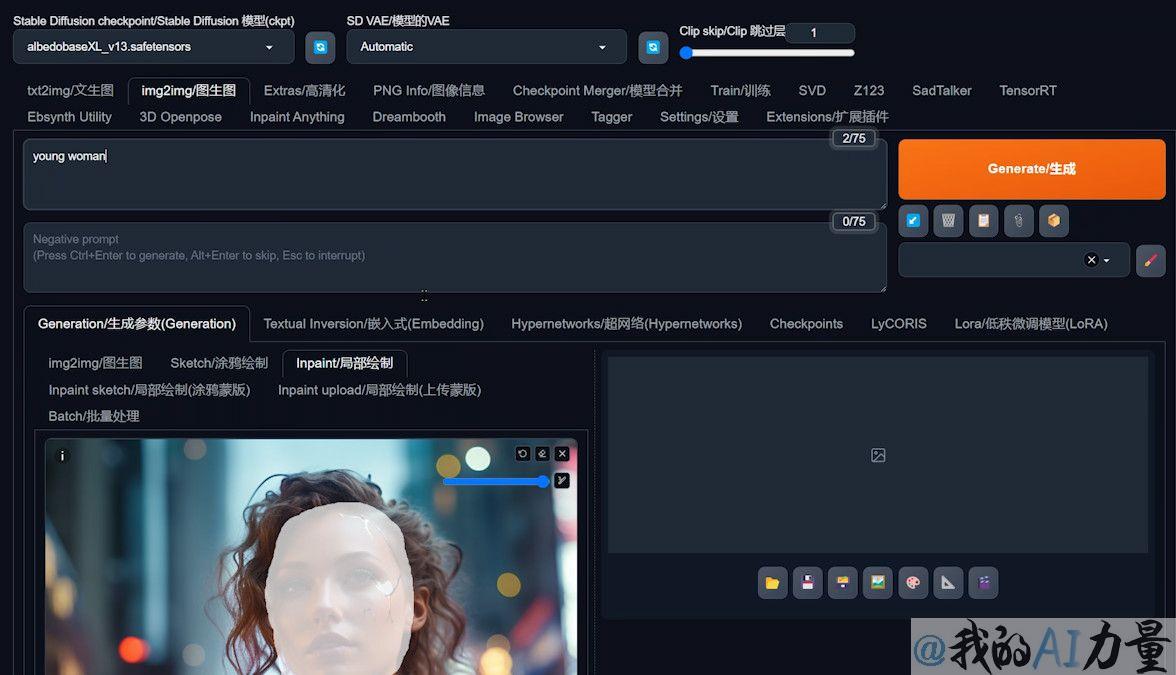The height and width of the screenshot is (675, 1176).
Task: Select the Generation/生成参数 tab
Action: point(136,324)
